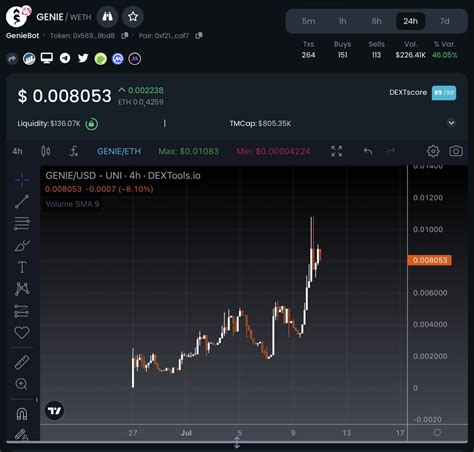Open the green CoinGecko icon

(101, 59)
